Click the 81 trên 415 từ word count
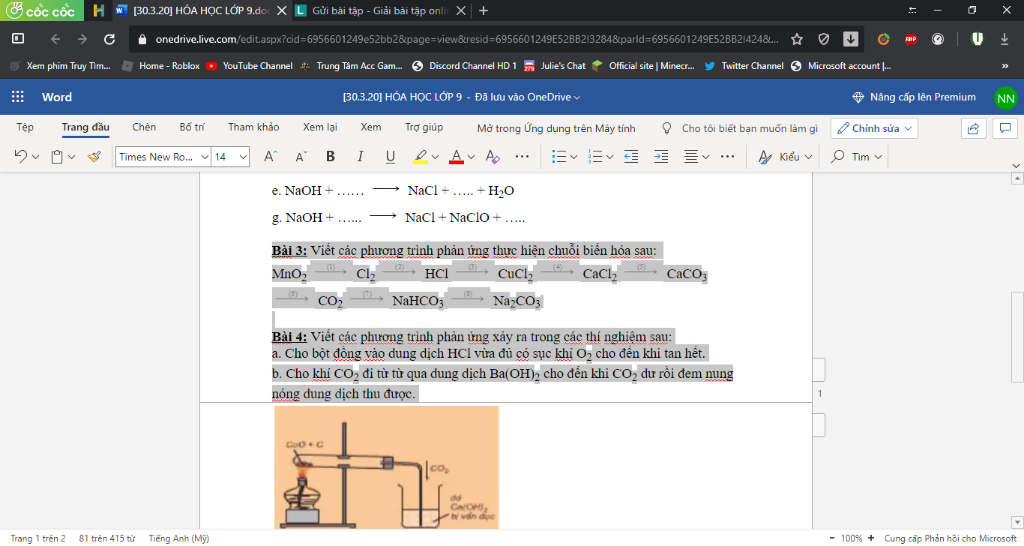 click(107, 538)
